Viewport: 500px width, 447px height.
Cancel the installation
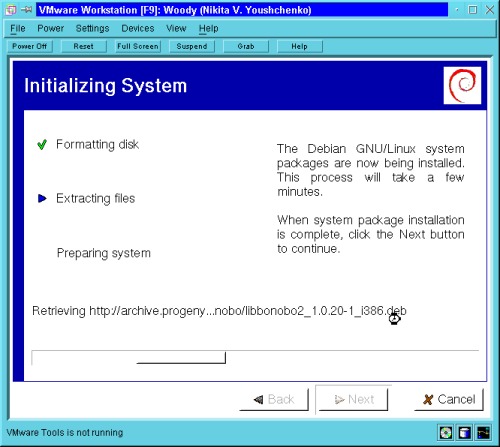pos(449,399)
